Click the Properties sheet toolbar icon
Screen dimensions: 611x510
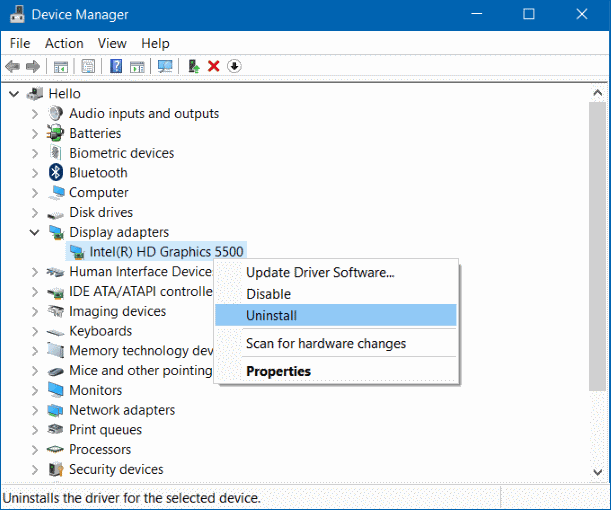tap(88, 66)
